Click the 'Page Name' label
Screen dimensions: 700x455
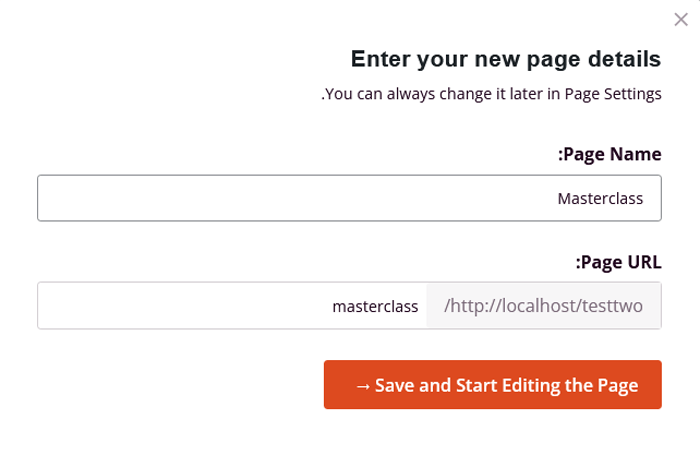pos(609,154)
